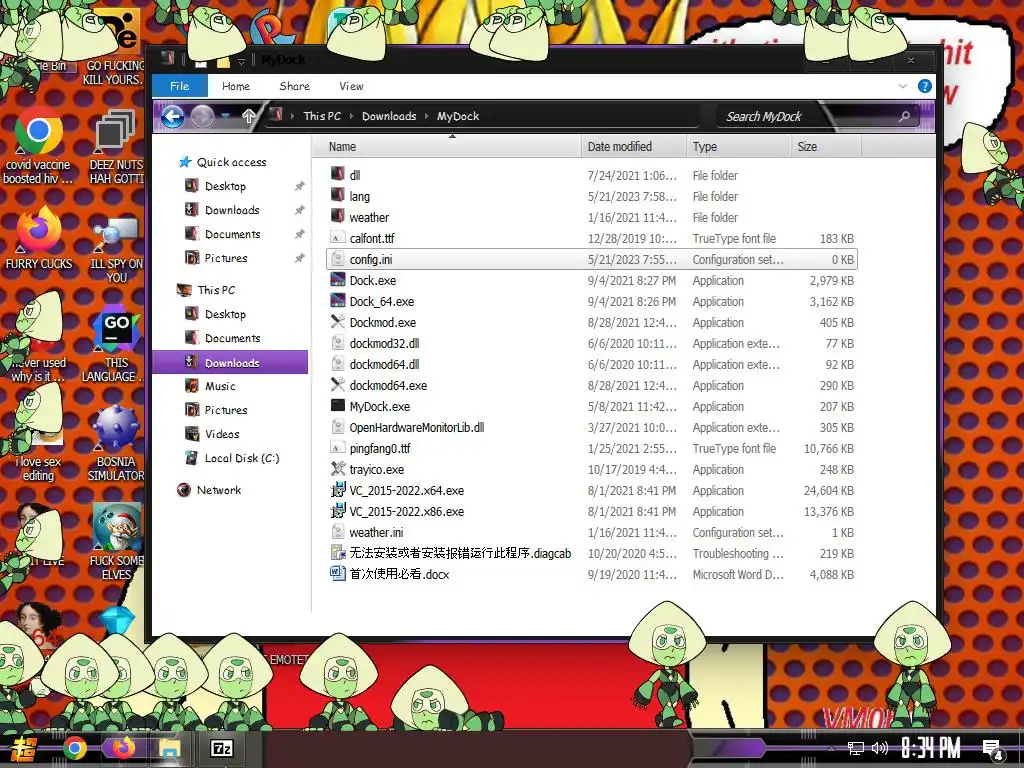The width and height of the screenshot is (1024, 768).
Task: Sort by the Size column header
Action: (826, 146)
